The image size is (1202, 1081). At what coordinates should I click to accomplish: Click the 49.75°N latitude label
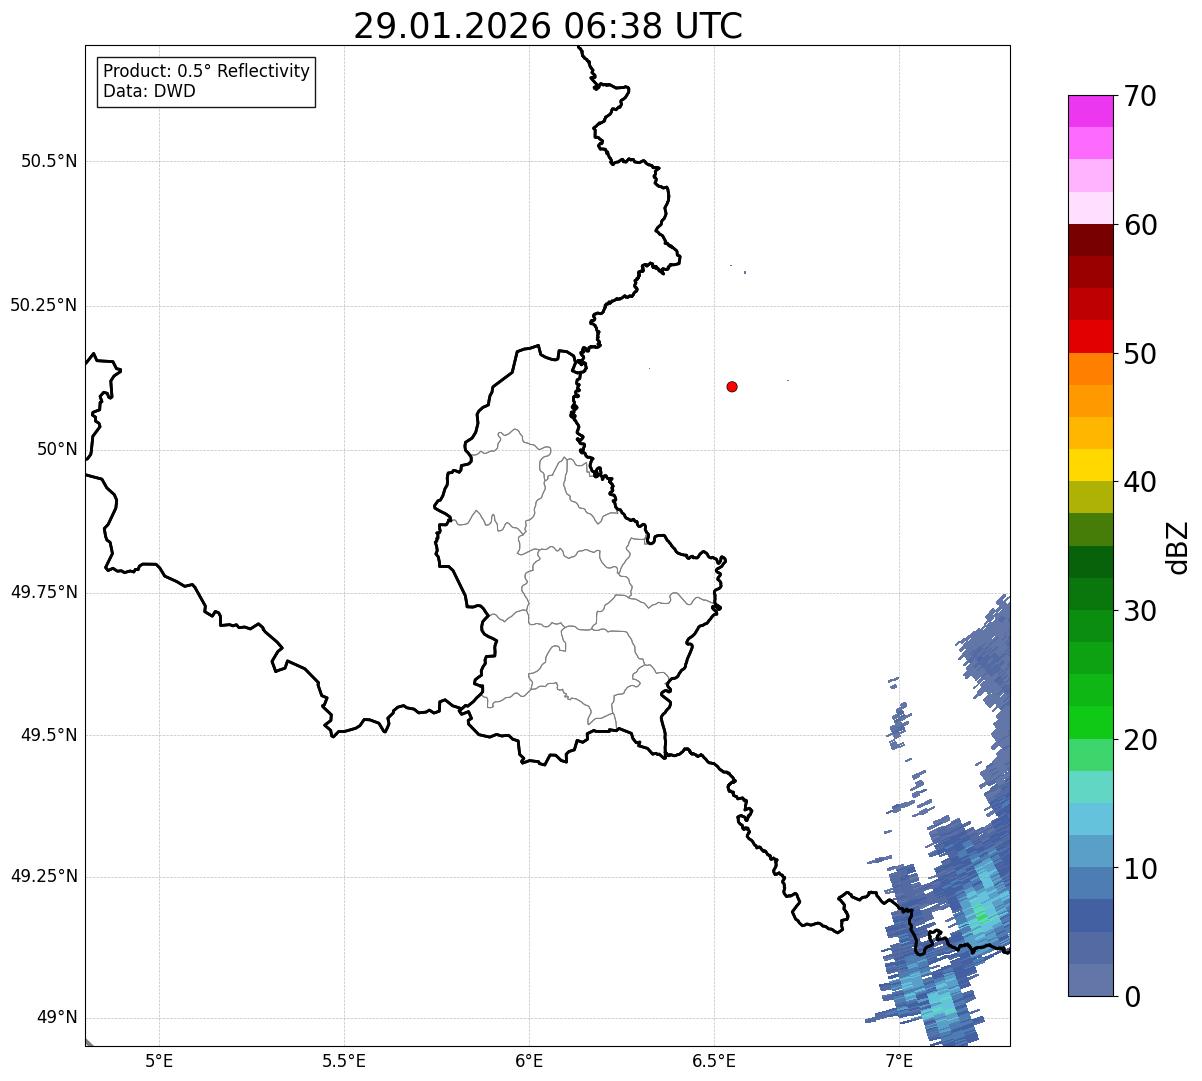point(44,592)
